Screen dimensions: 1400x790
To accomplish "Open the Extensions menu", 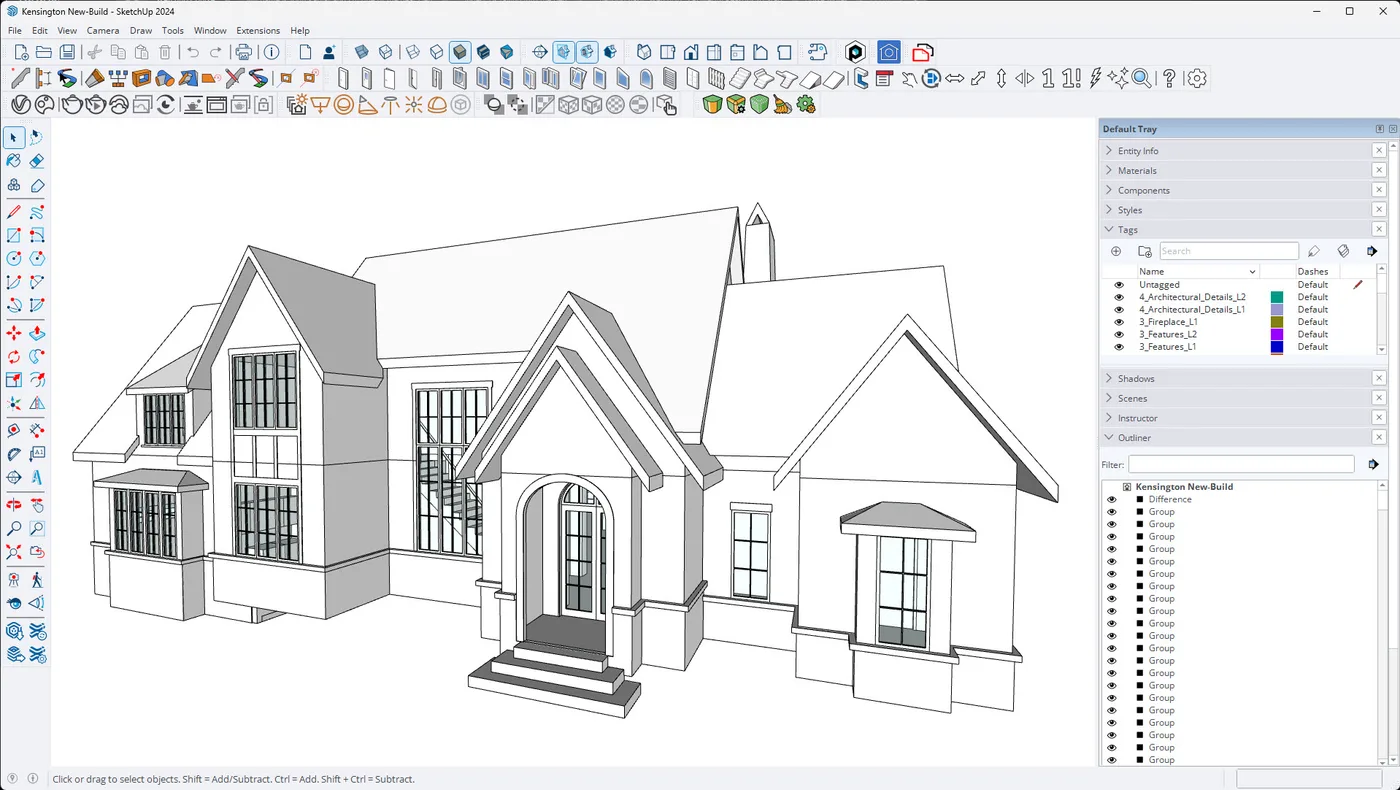I will [258, 30].
